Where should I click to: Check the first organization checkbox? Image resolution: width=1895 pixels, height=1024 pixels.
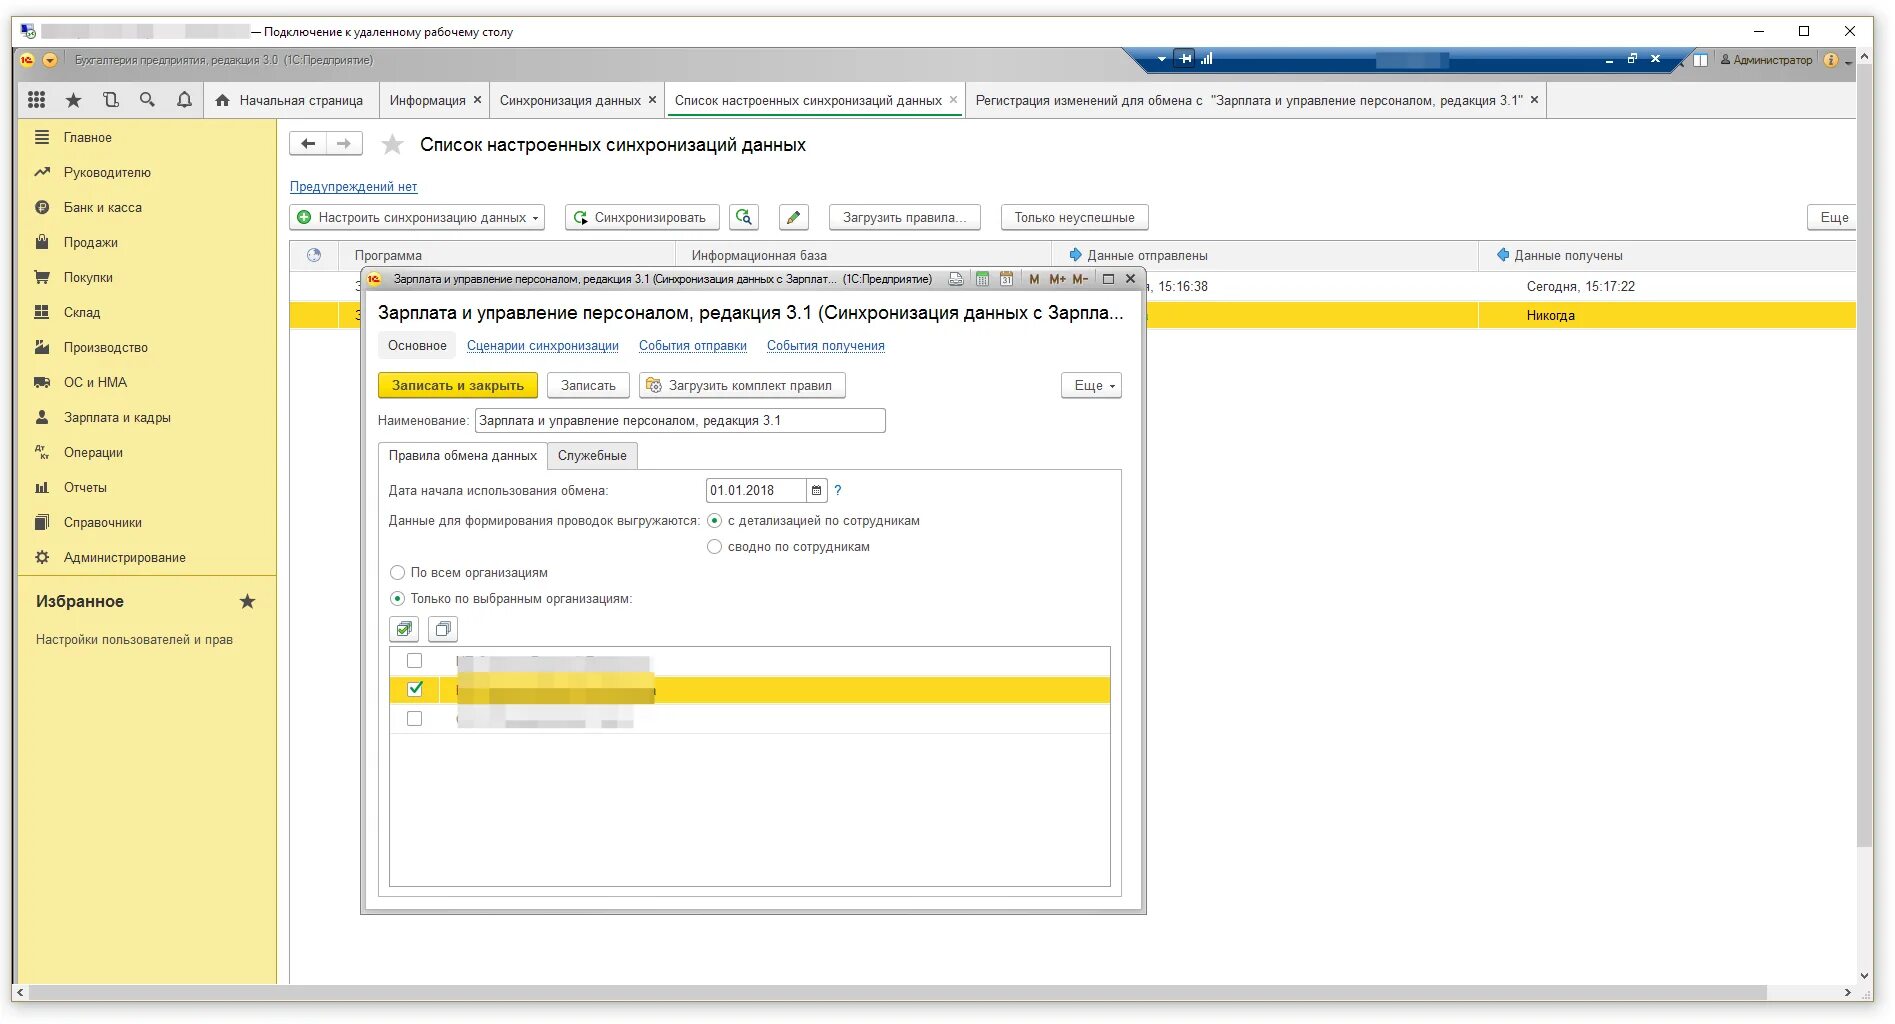(x=415, y=661)
